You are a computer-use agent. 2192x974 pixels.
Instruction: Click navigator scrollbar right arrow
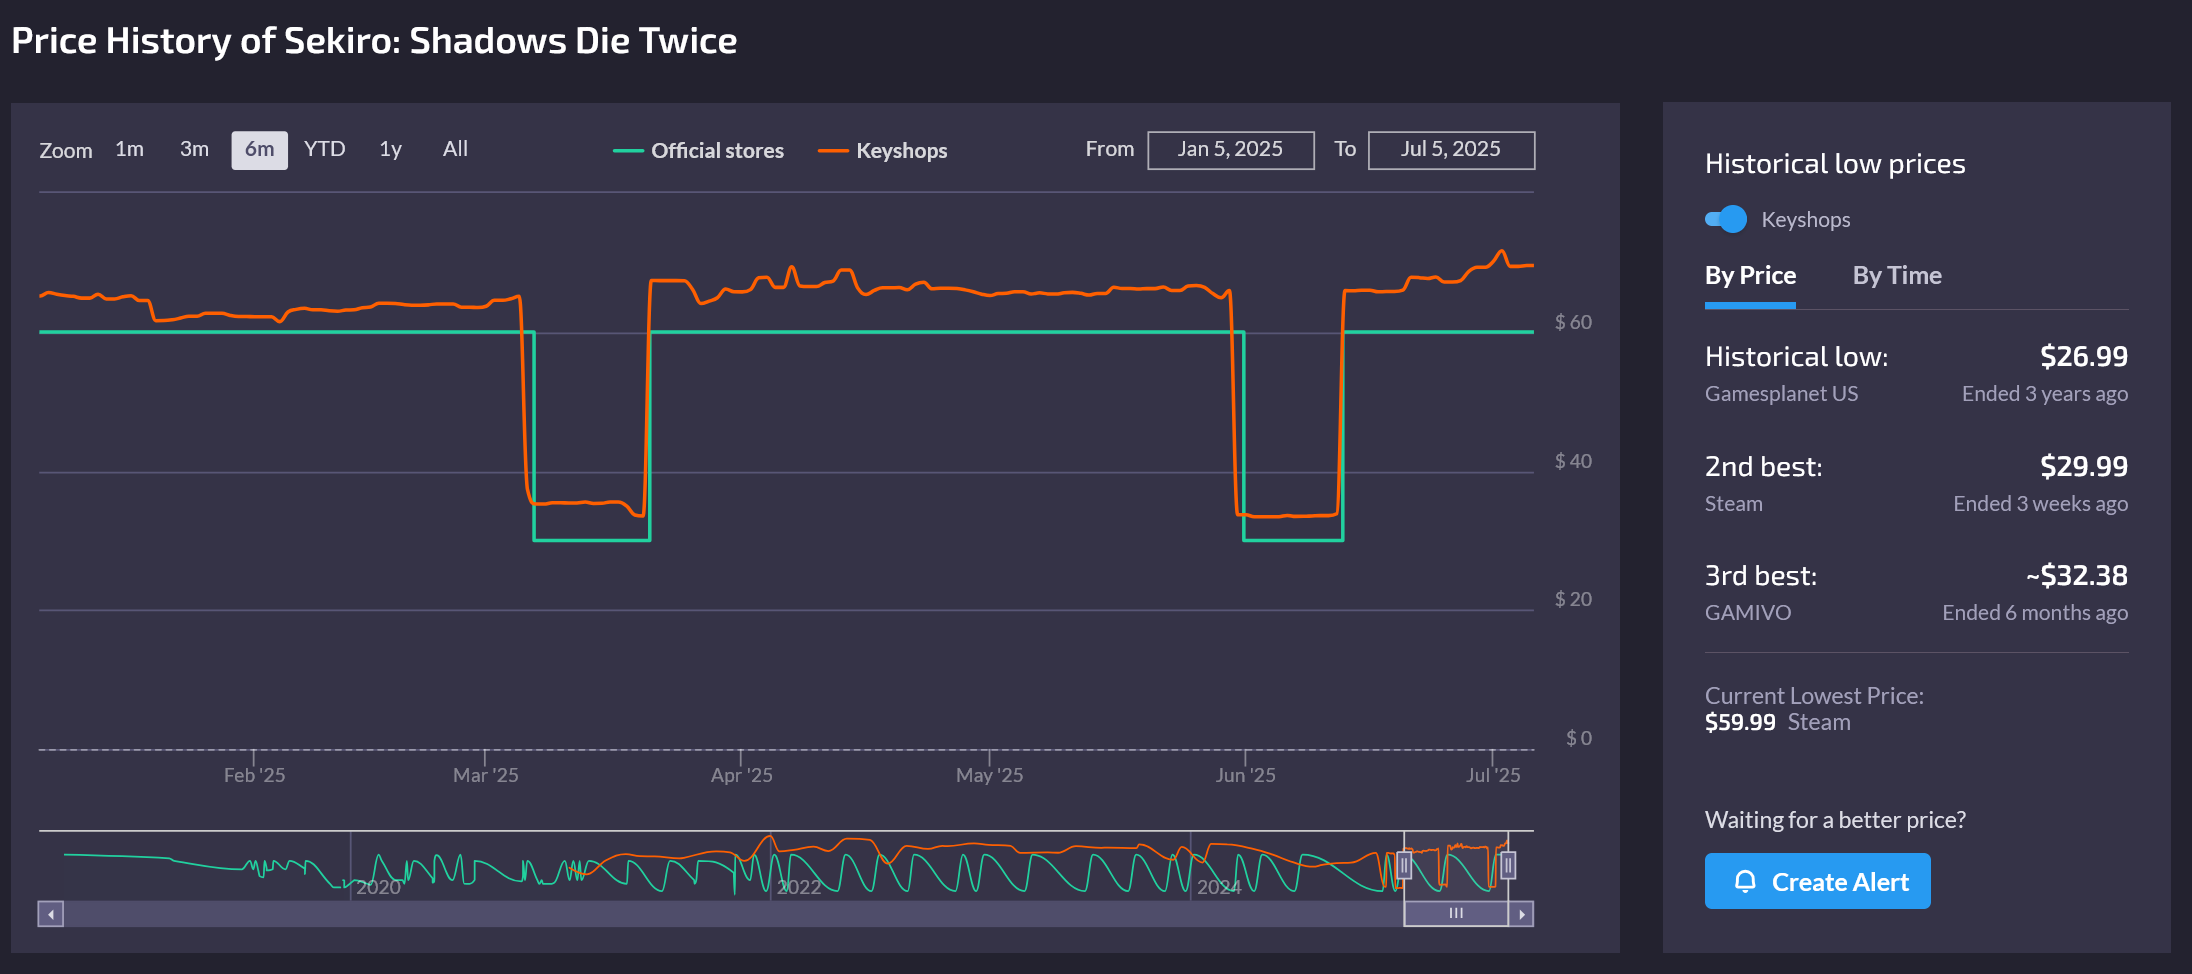[x=1521, y=914]
